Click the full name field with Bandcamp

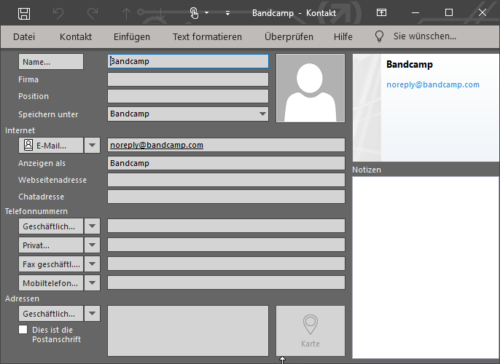(188, 61)
